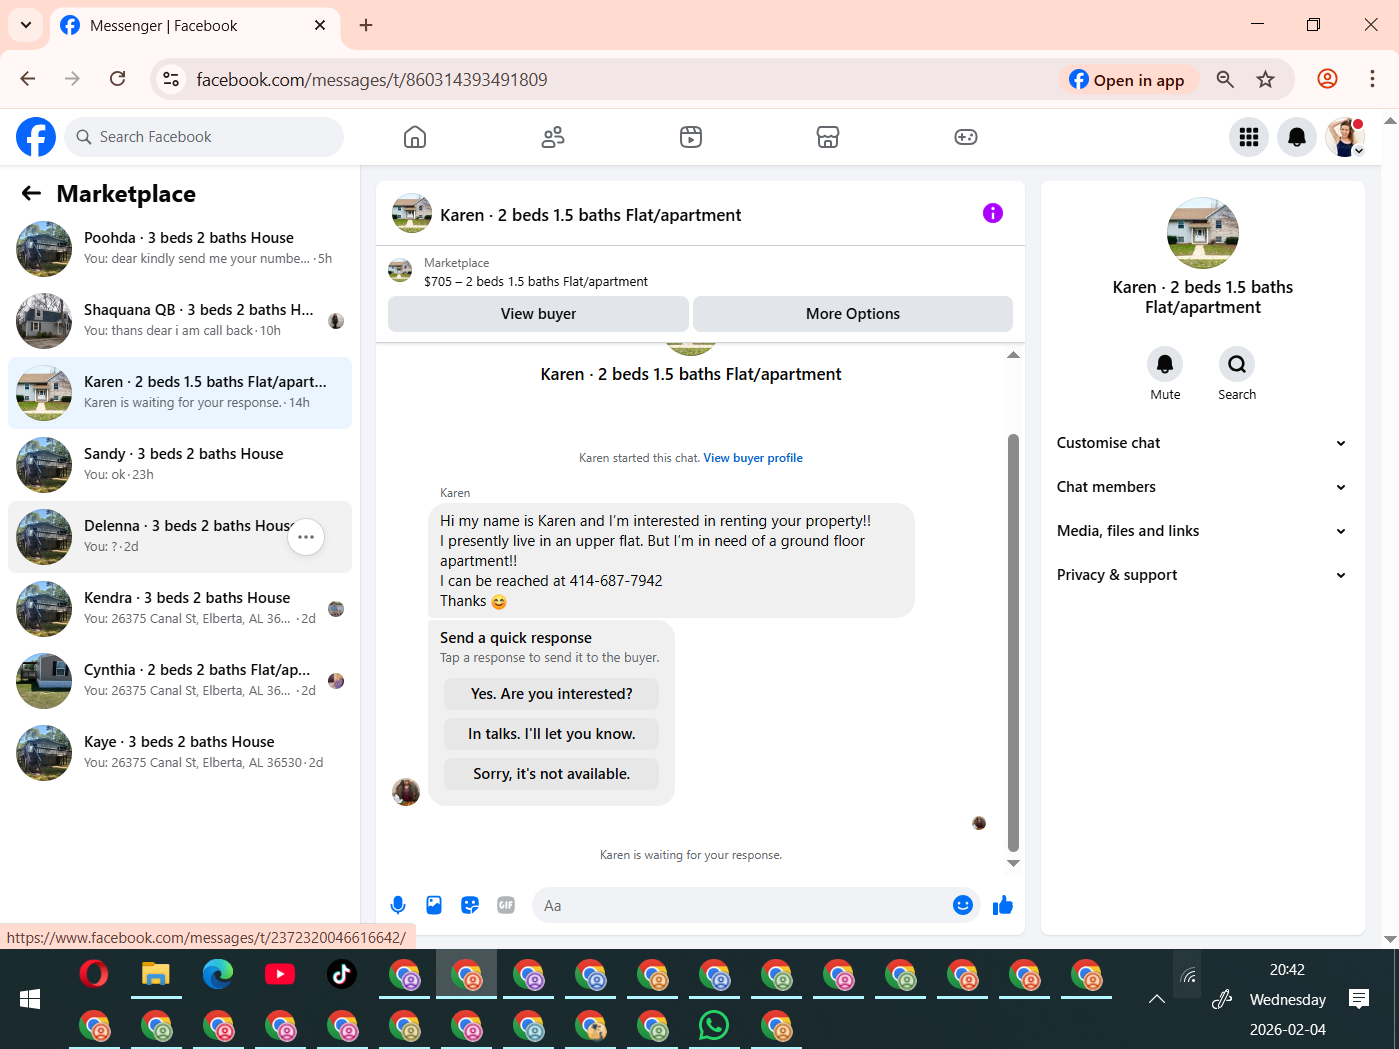Open Facebook notifications bell
The height and width of the screenshot is (1049, 1399).
[1297, 137]
